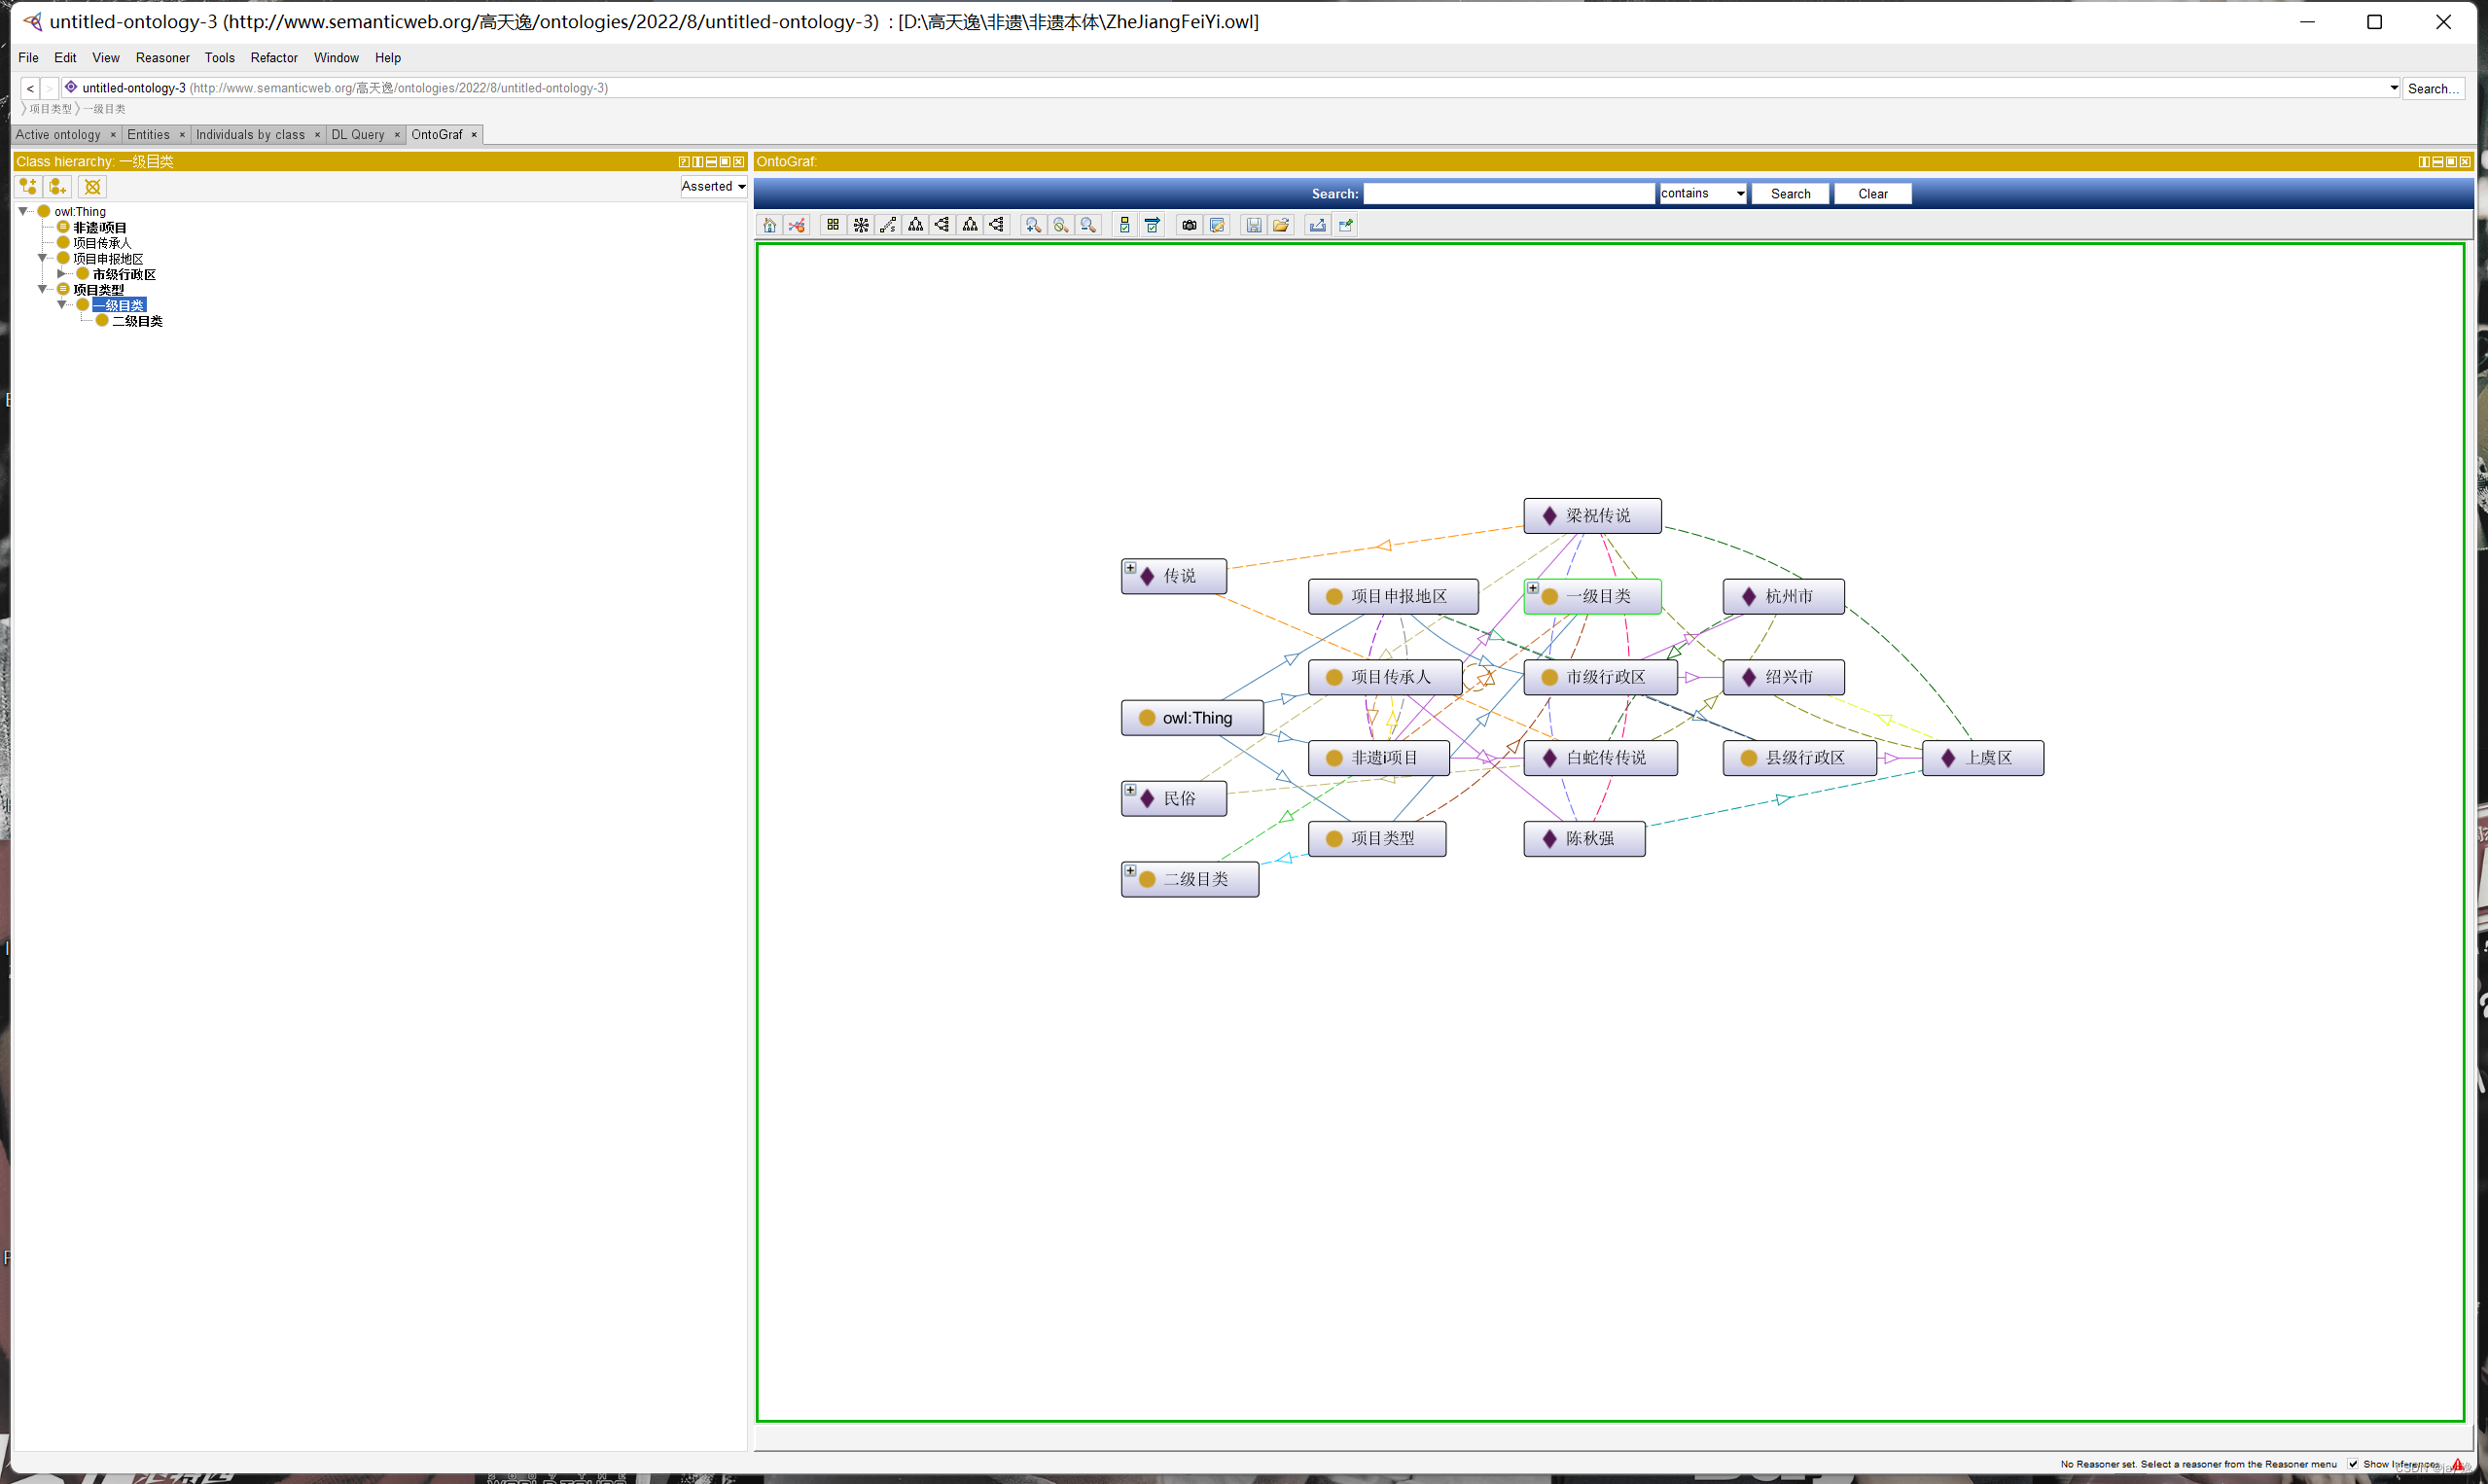Expand the 市级行政区 tree node

pyautogui.click(x=62, y=274)
